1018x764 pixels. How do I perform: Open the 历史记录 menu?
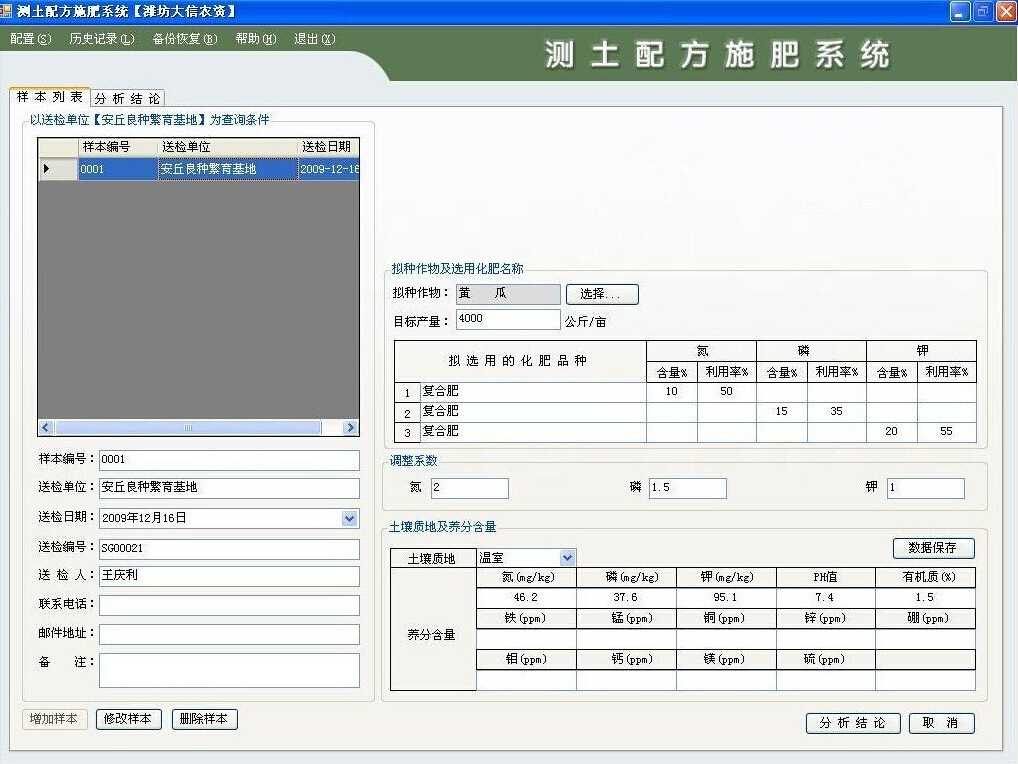101,39
